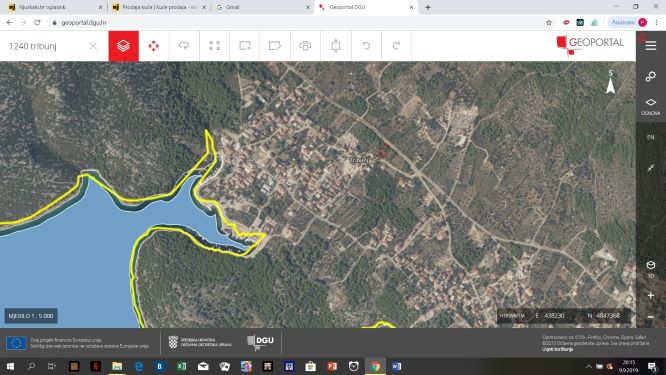The height and width of the screenshot is (375, 666).
Task: Click the DGU logo in footer
Action: [x=260, y=342]
